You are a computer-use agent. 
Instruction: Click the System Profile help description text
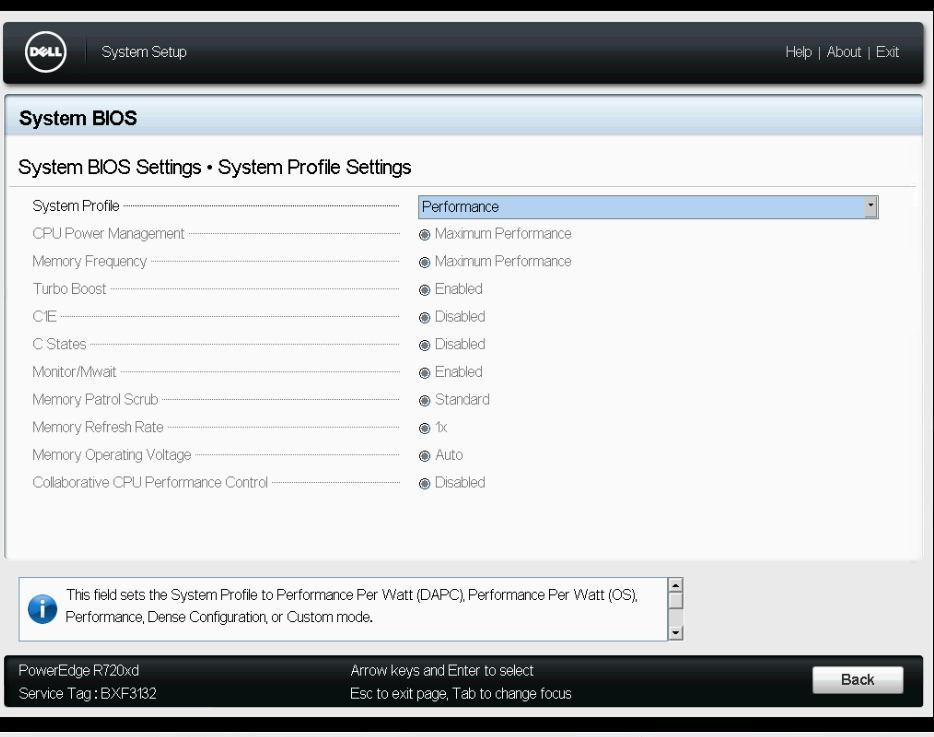point(351,606)
